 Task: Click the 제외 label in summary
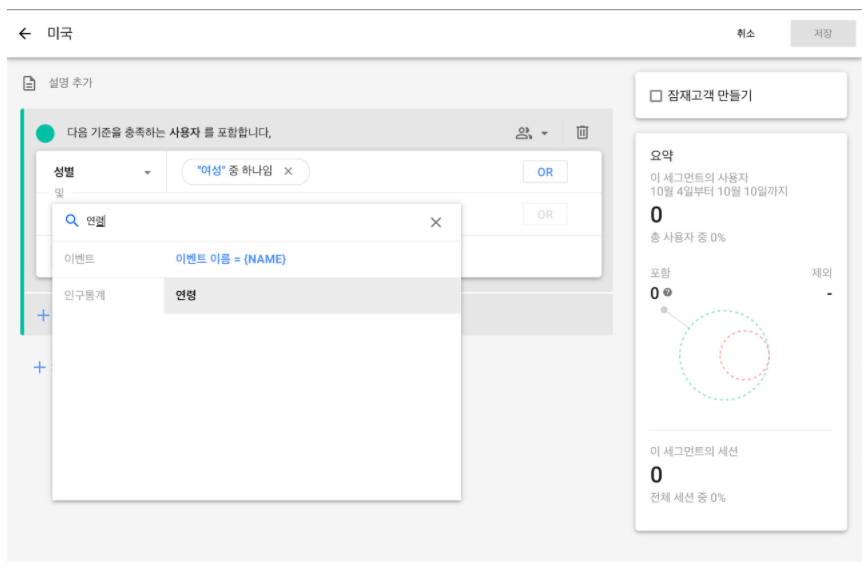point(822,272)
